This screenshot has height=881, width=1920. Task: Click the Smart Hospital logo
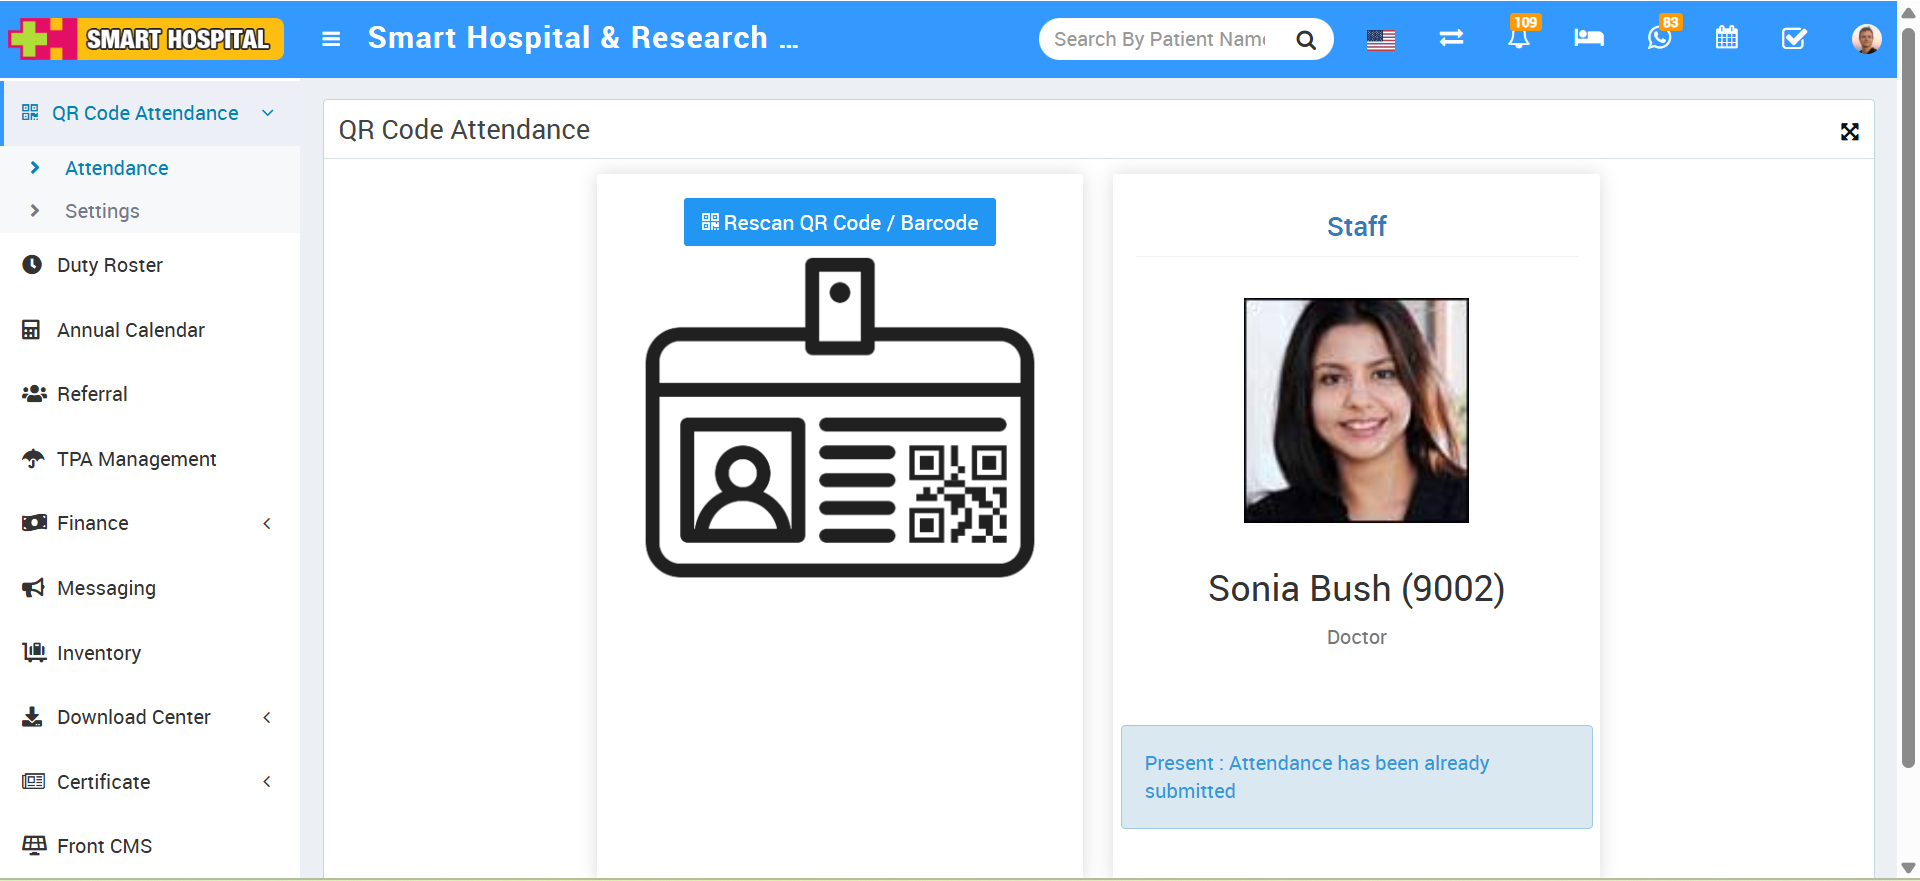tap(146, 39)
